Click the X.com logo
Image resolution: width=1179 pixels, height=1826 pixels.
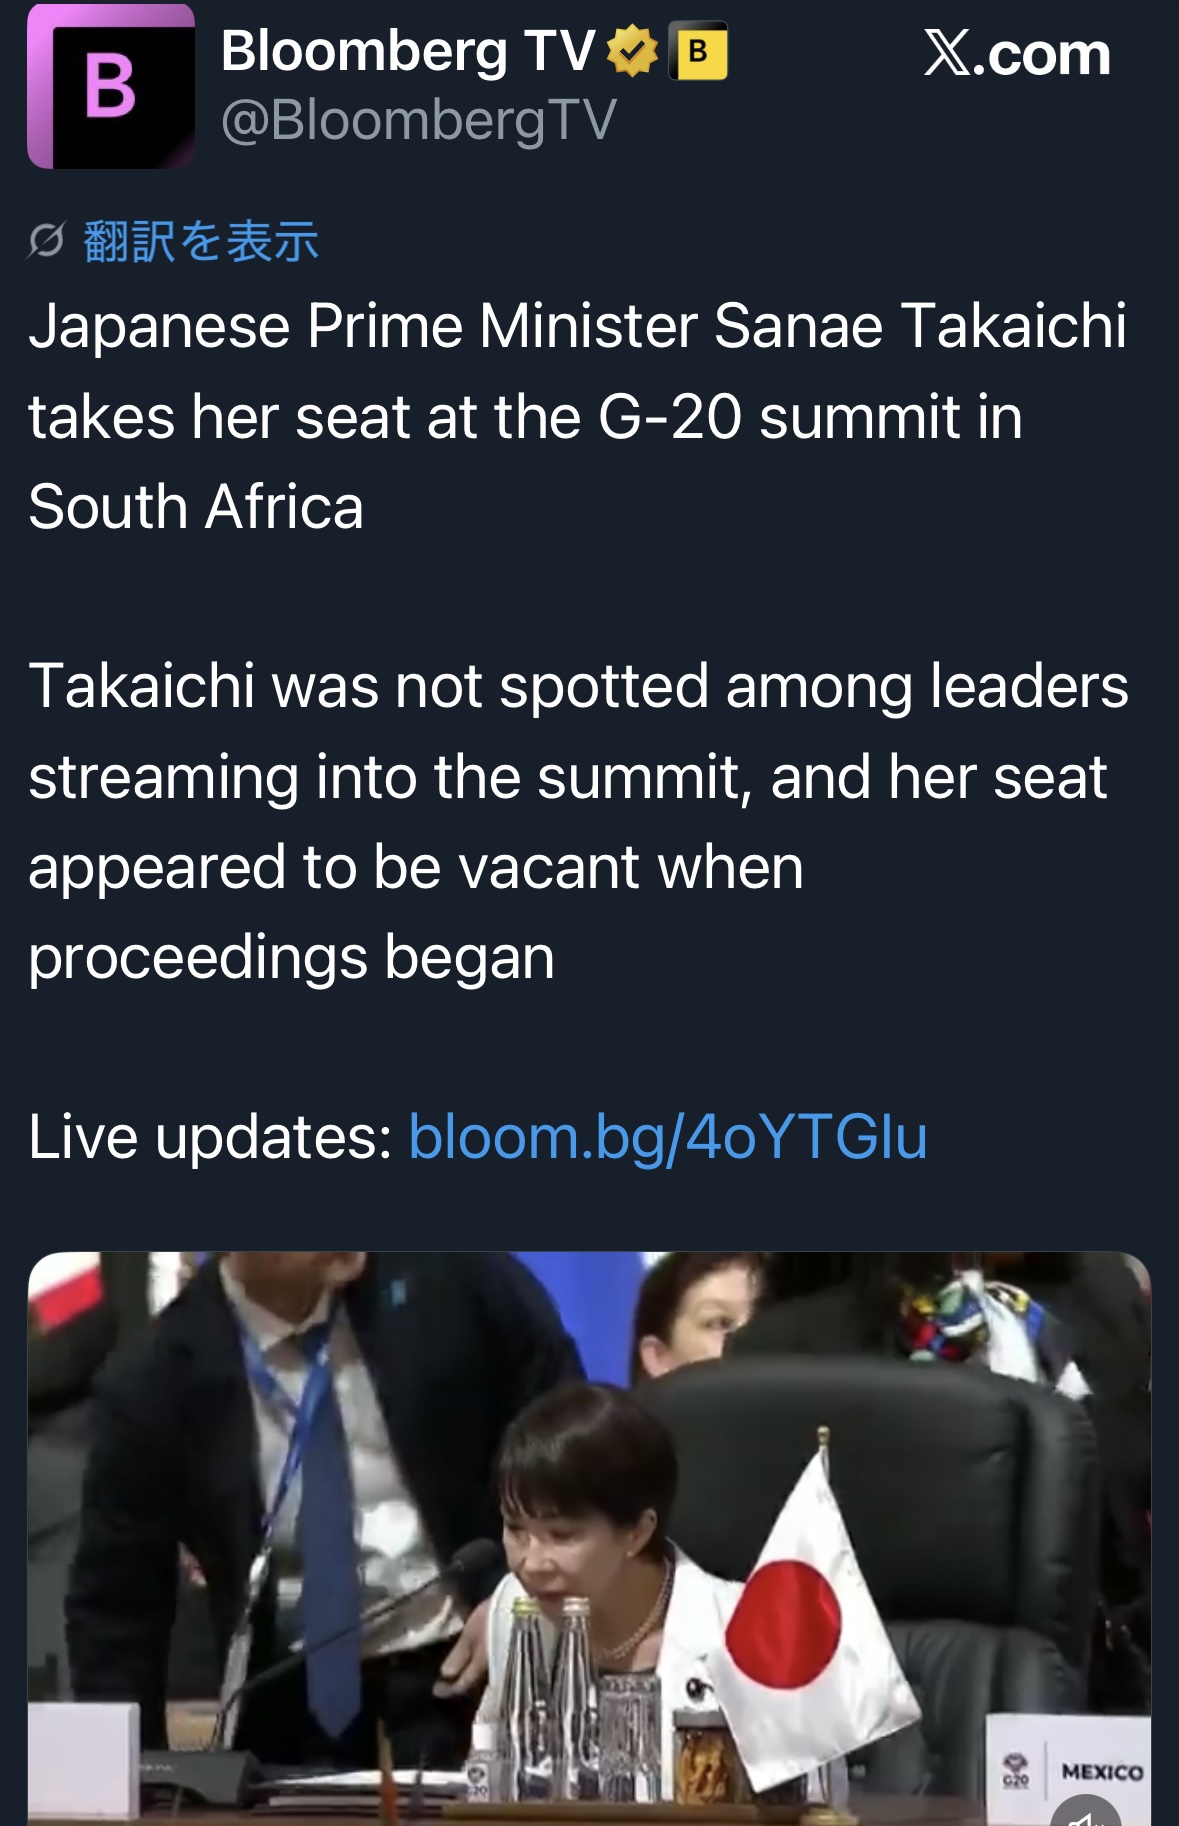[x=1016, y=54]
